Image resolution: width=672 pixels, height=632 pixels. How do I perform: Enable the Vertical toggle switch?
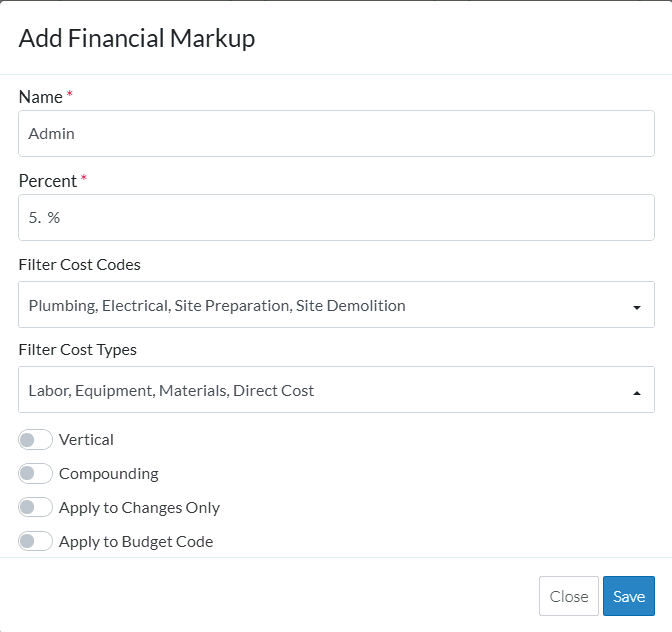click(x=35, y=440)
